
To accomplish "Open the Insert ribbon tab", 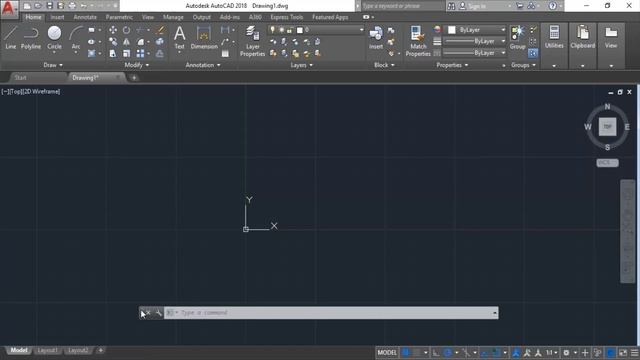I will 57,17.
